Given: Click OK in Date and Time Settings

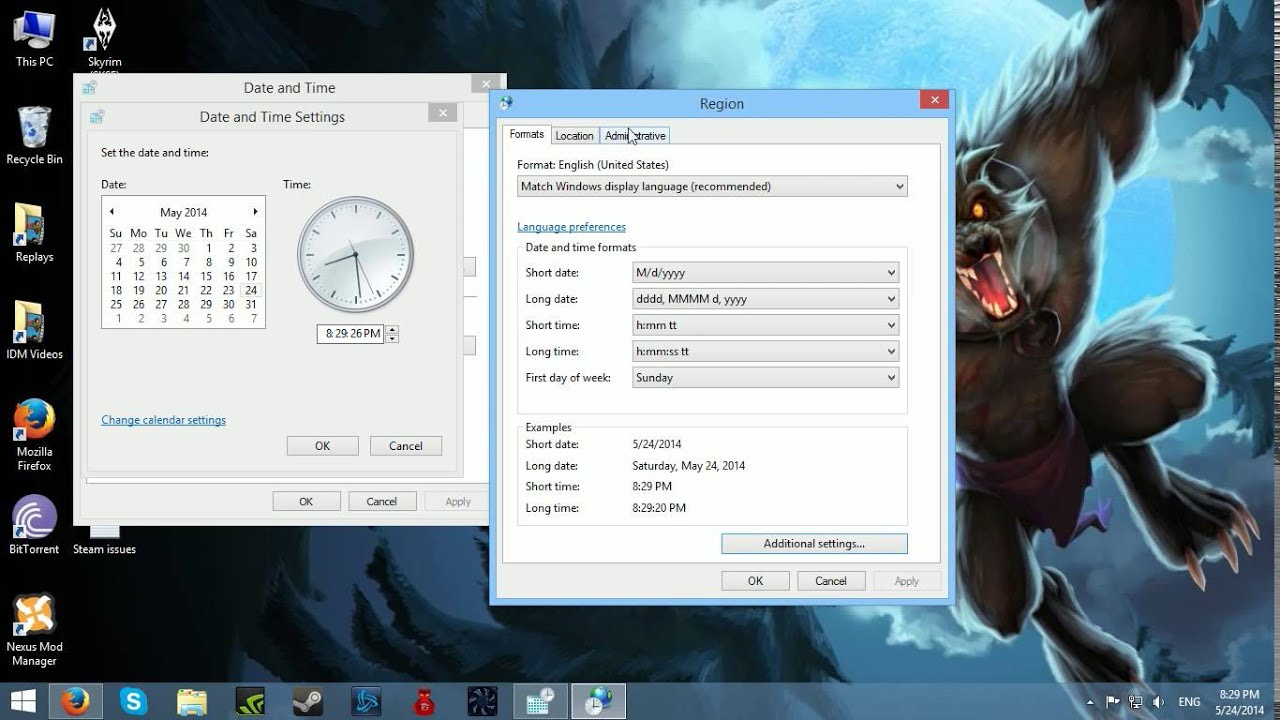Looking at the screenshot, I should click(322, 446).
